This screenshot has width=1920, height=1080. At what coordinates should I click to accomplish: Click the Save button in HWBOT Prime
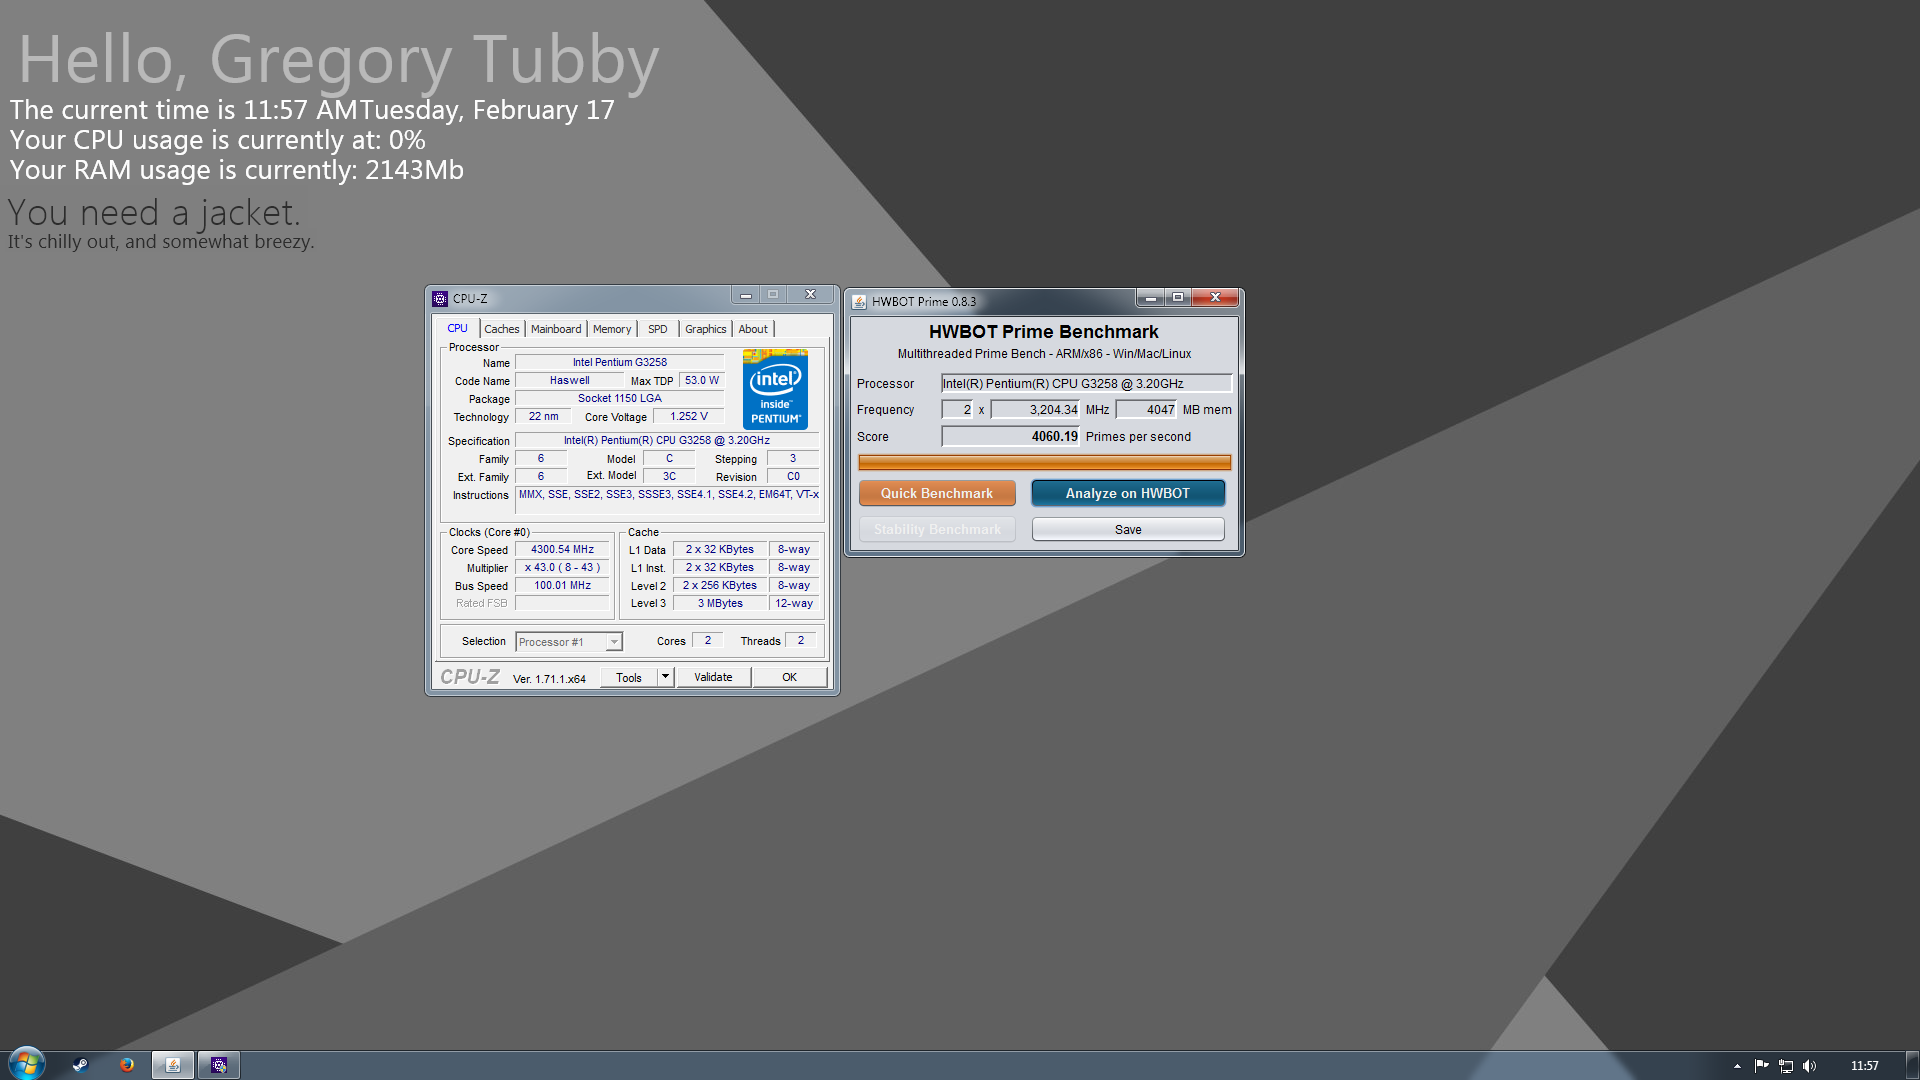pyautogui.click(x=1128, y=530)
